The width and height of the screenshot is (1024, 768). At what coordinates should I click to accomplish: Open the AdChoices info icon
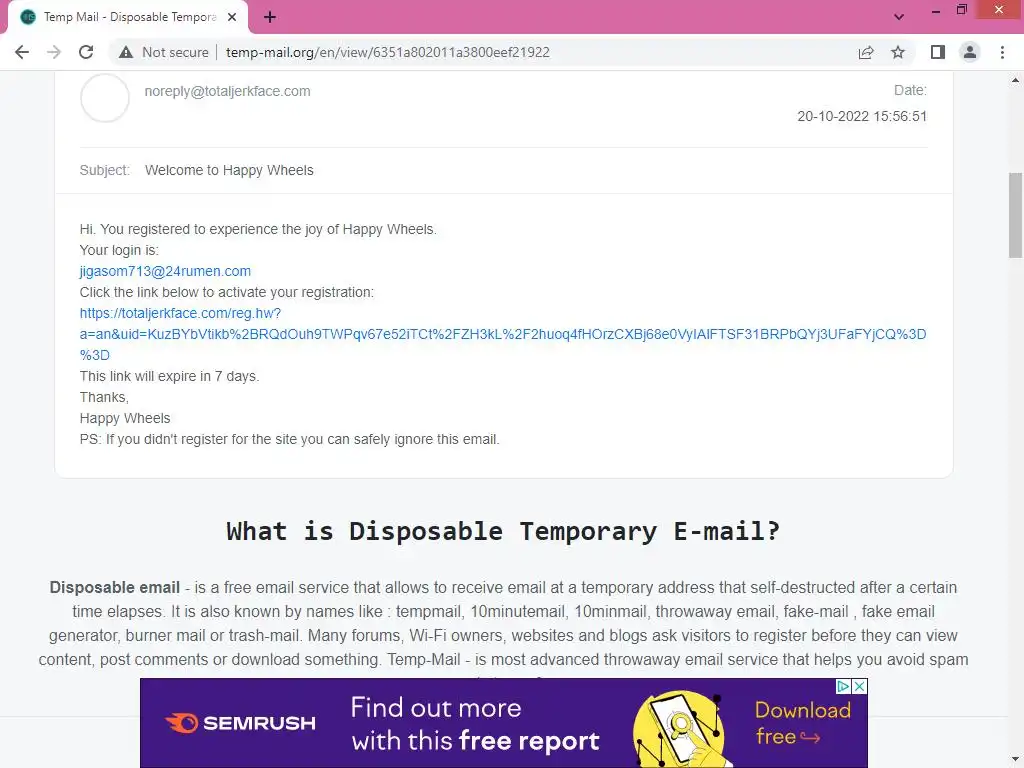click(844, 686)
